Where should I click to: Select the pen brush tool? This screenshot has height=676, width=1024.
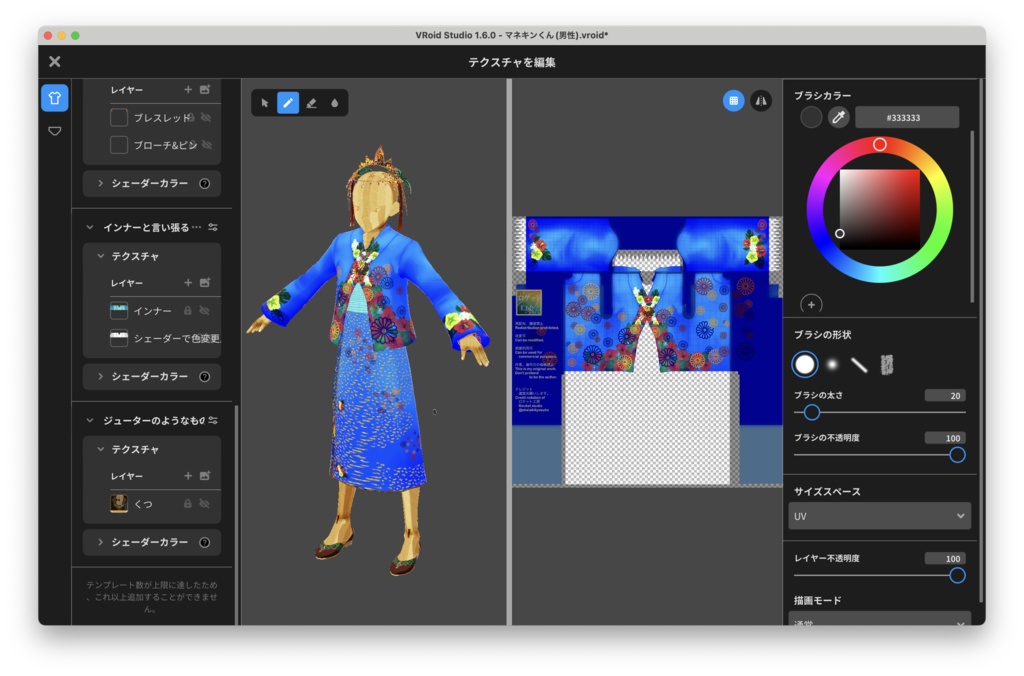(x=288, y=103)
